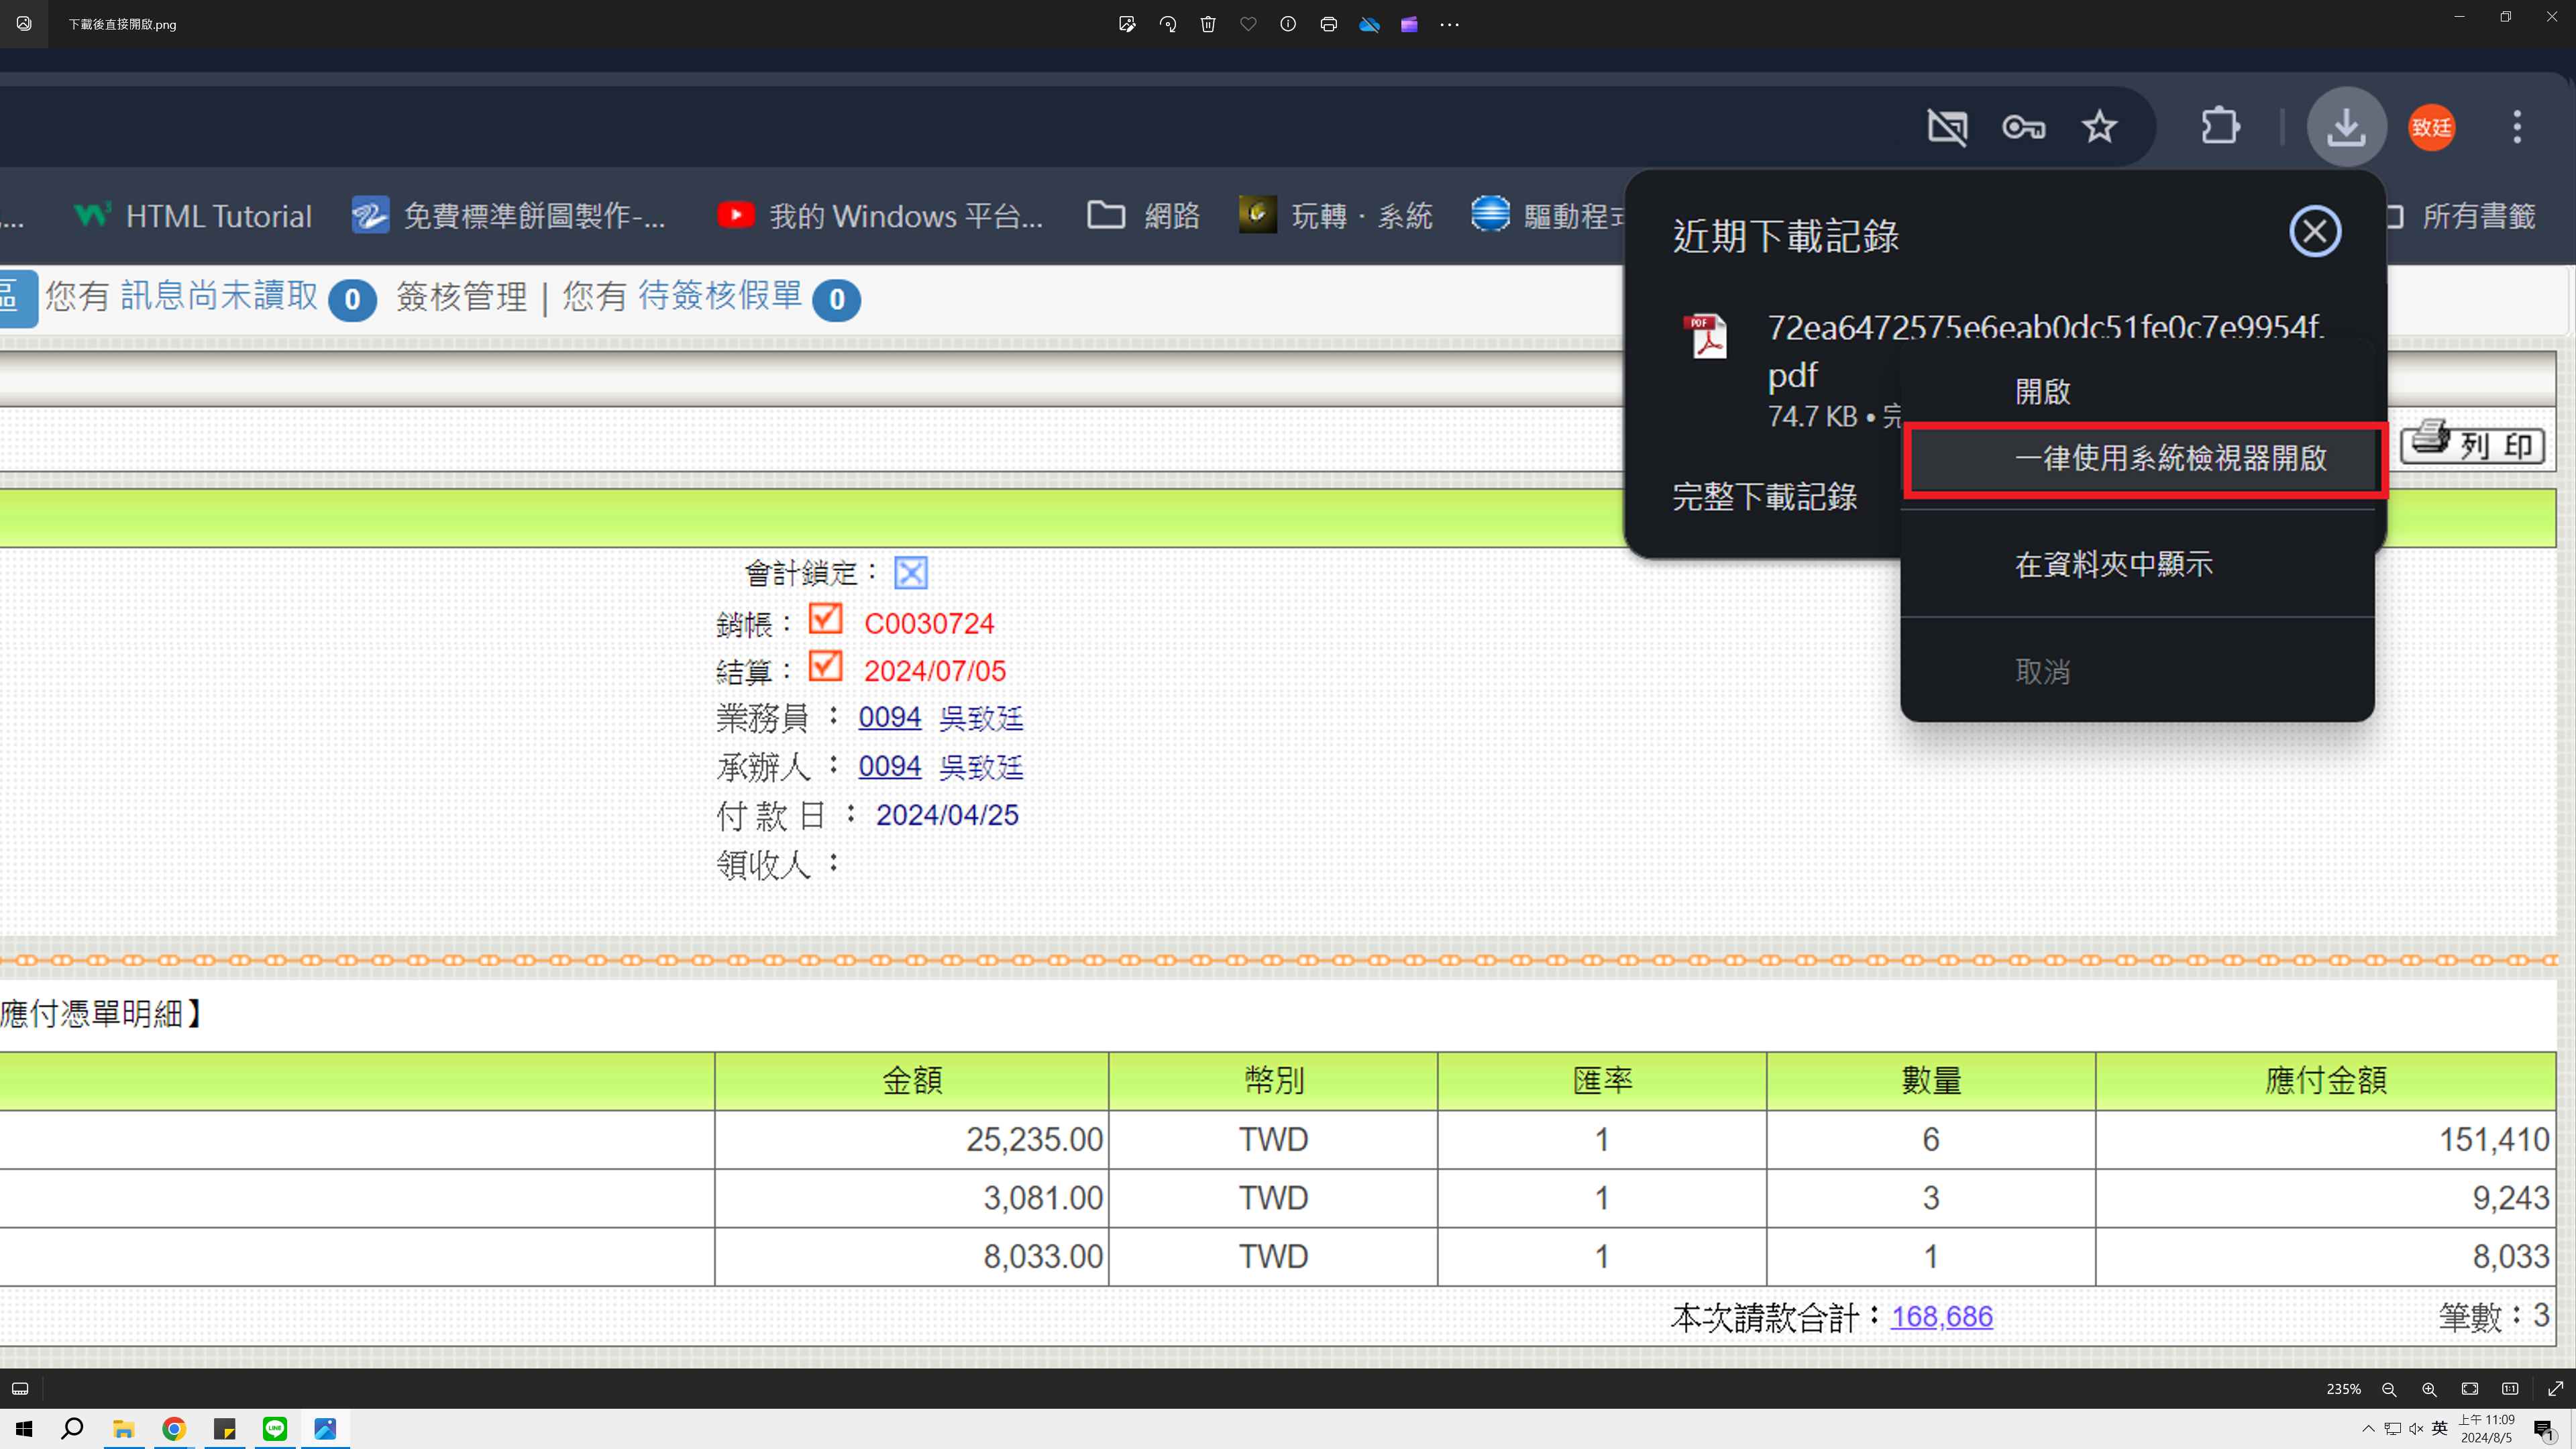The width and height of the screenshot is (2576, 1449).
Task: Zoom in using the bottom zoom control
Action: tap(2429, 1388)
